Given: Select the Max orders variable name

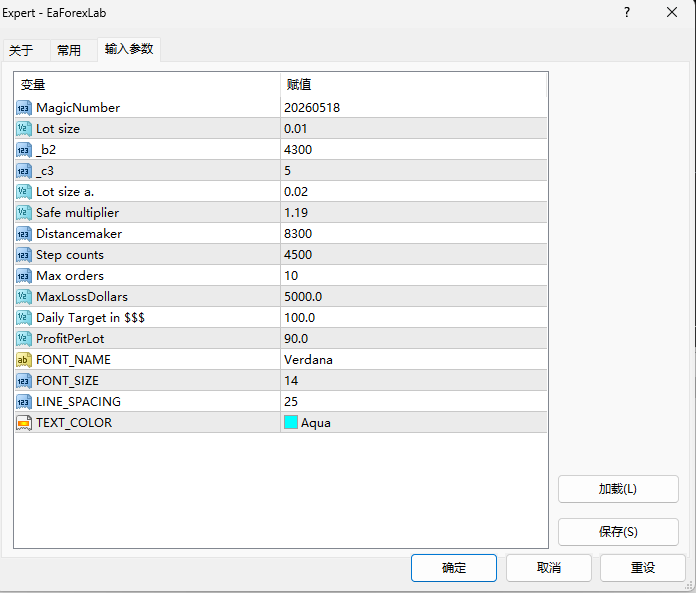Looking at the screenshot, I should [70, 276].
